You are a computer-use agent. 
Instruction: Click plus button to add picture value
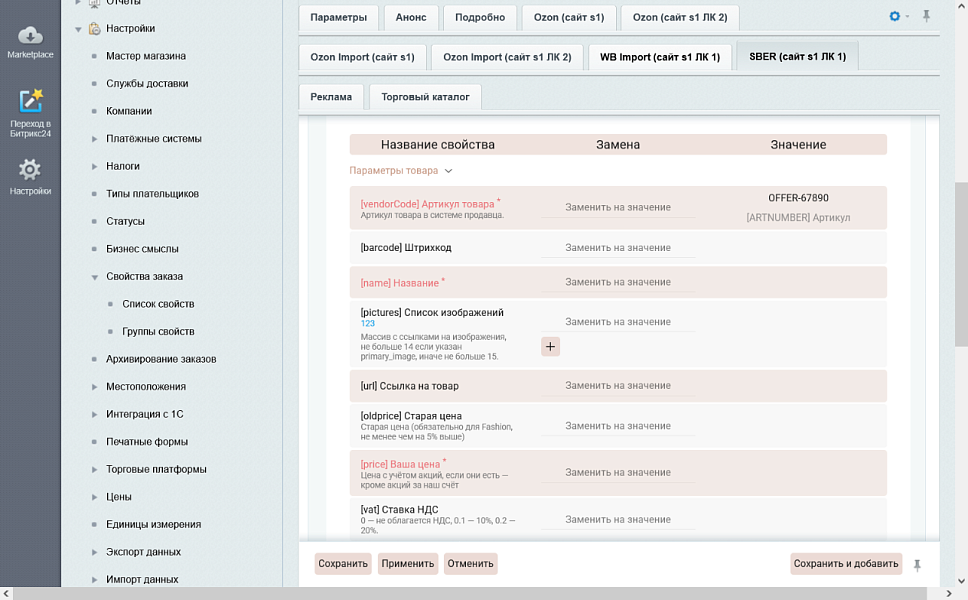pos(550,346)
